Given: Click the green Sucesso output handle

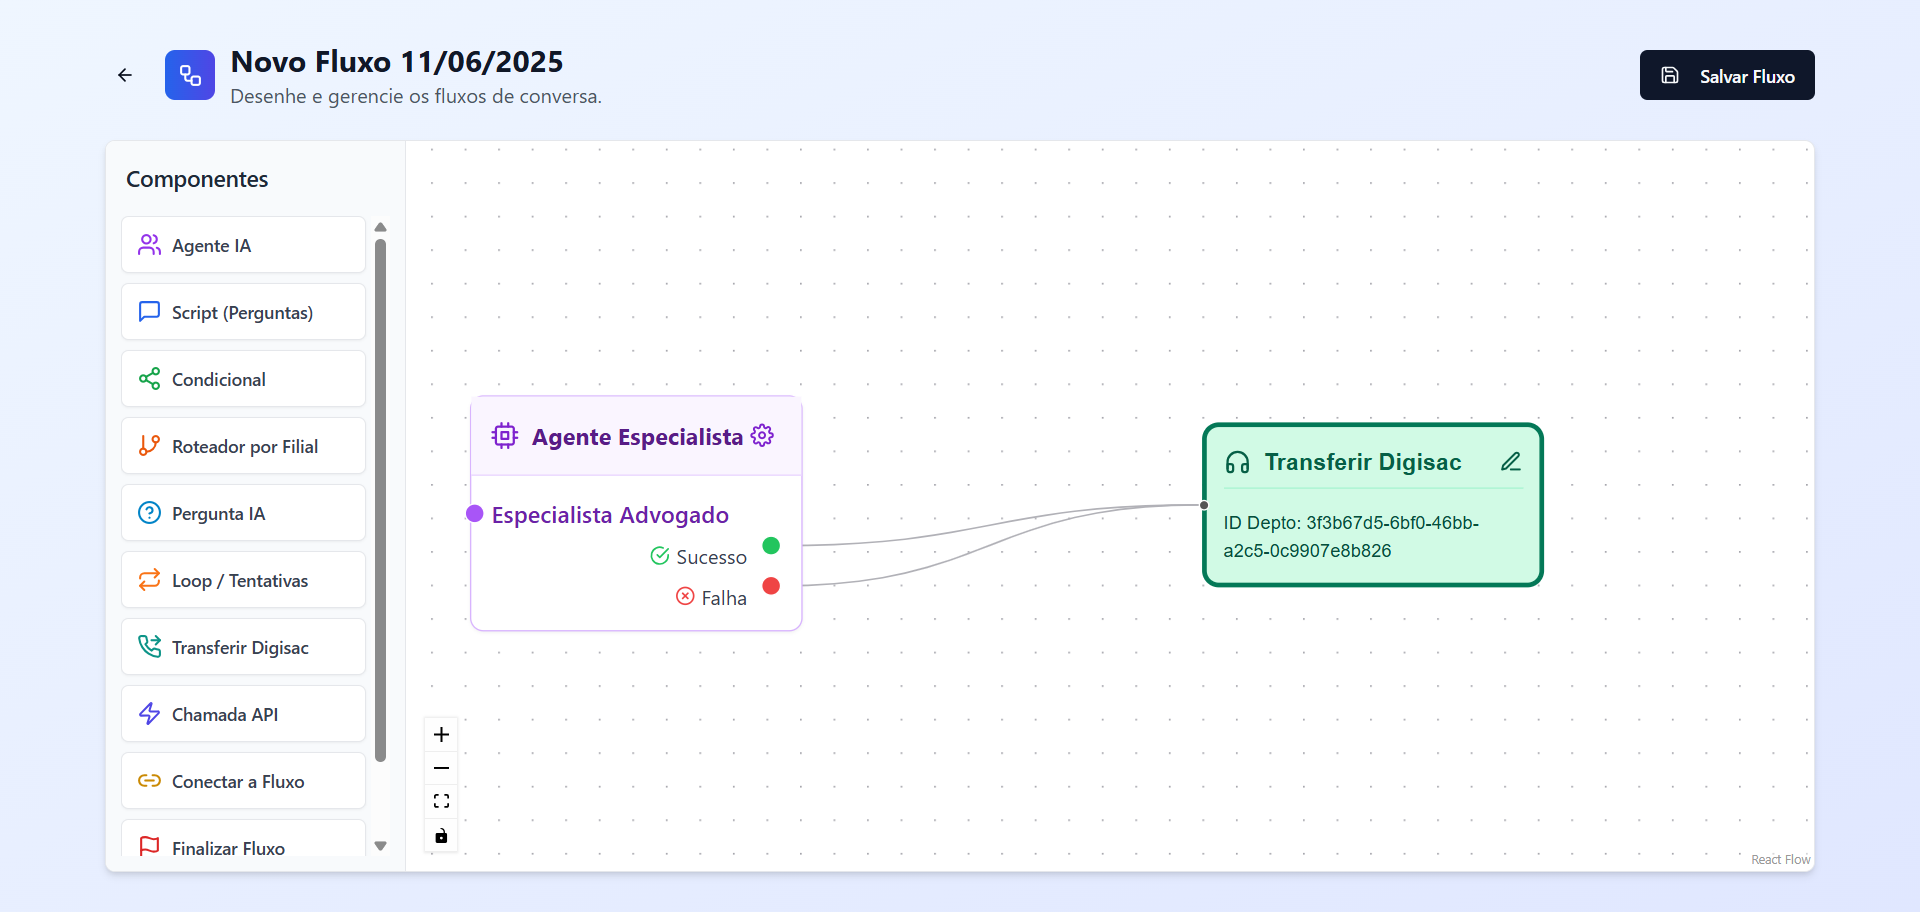Looking at the screenshot, I should [771, 546].
